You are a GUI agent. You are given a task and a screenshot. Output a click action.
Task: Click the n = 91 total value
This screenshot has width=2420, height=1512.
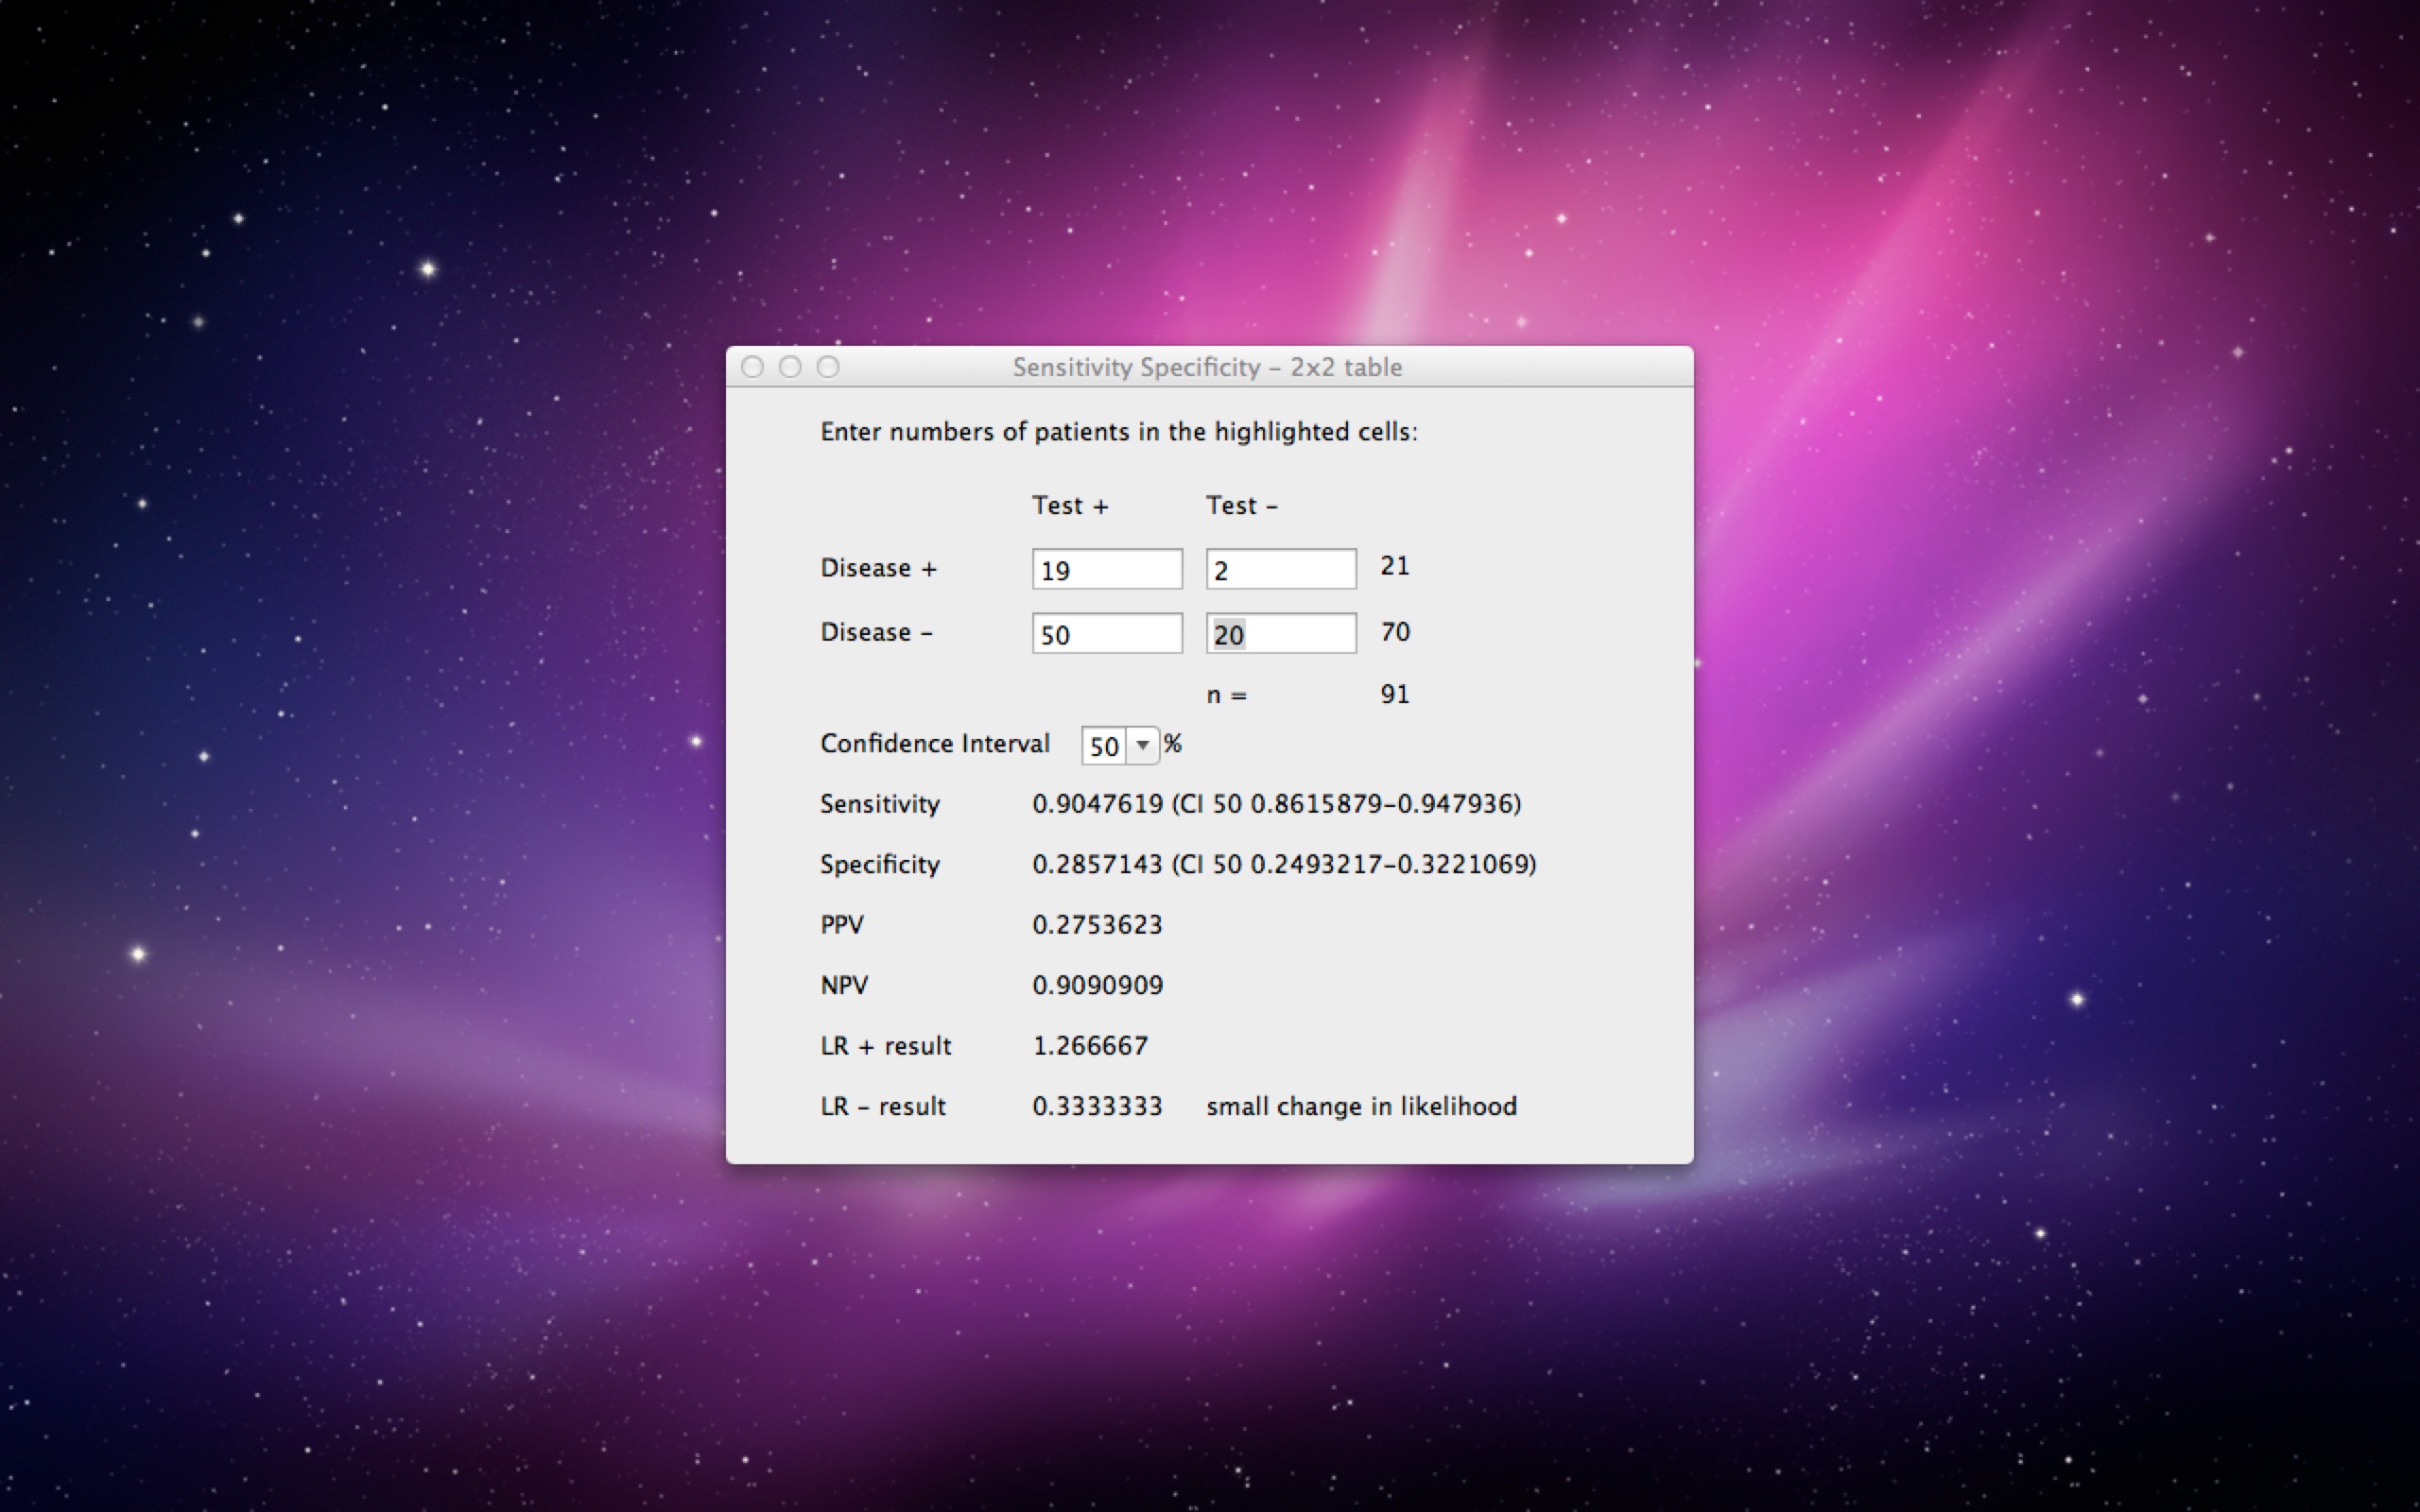1396,693
